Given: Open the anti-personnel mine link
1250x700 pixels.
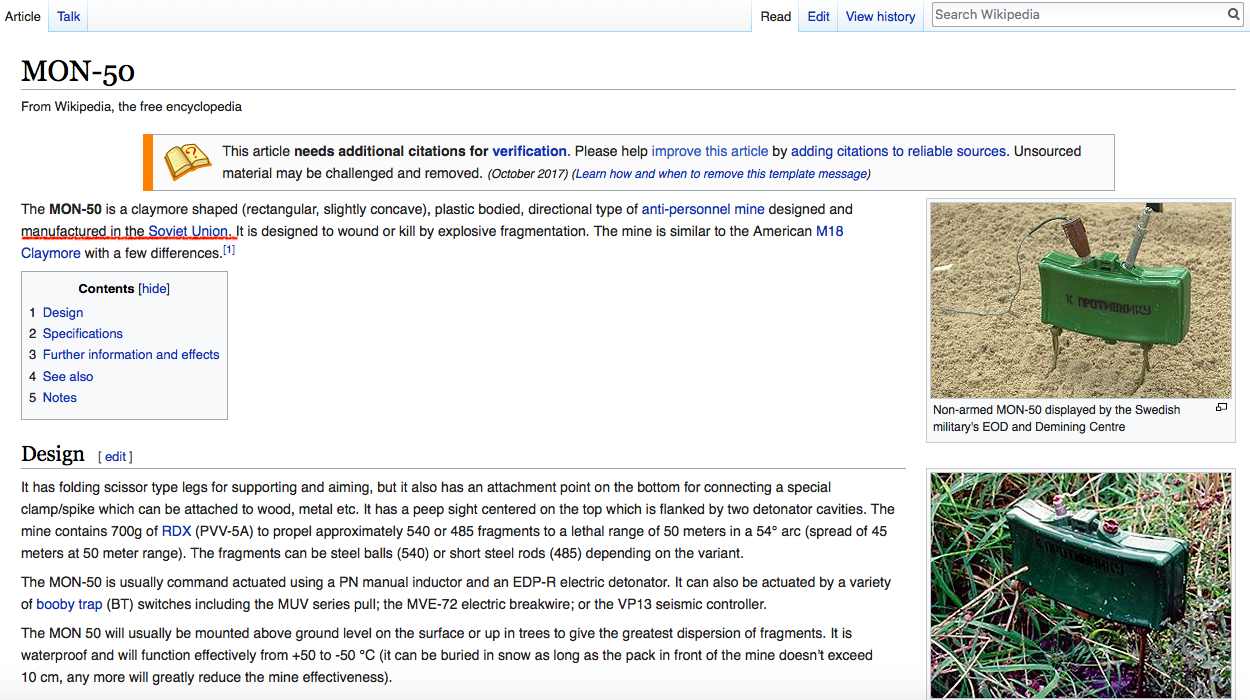Looking at the screenshot, I should (703, 209).
